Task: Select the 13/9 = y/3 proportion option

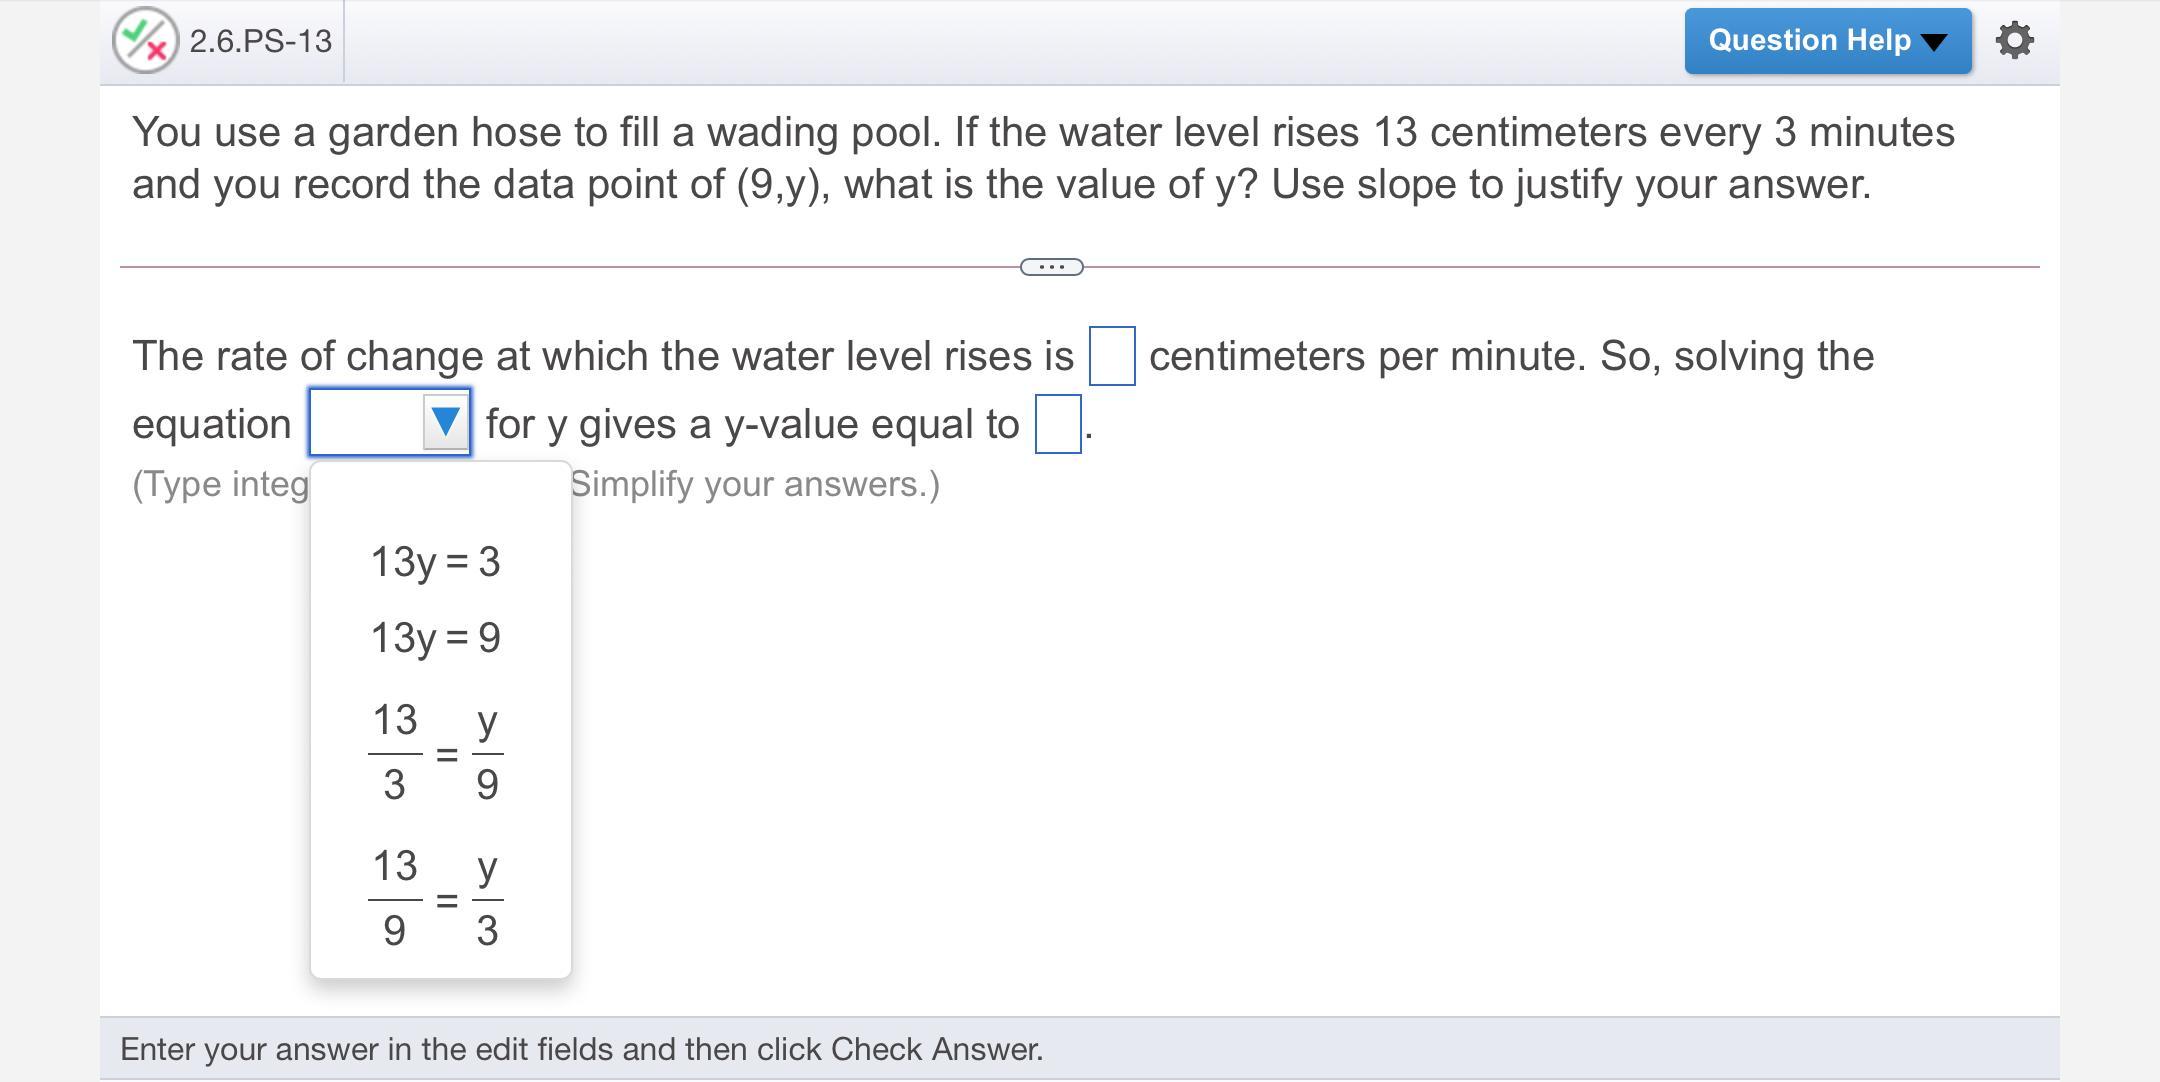Action: tap(436, 898)
